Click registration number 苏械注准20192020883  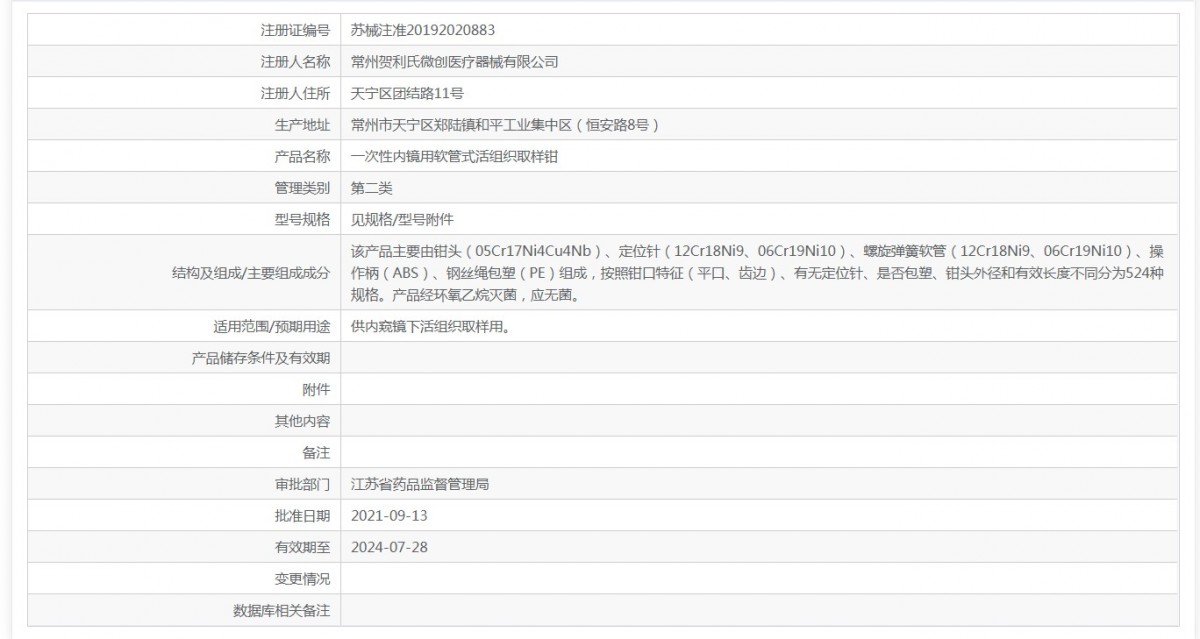(424, 30)
